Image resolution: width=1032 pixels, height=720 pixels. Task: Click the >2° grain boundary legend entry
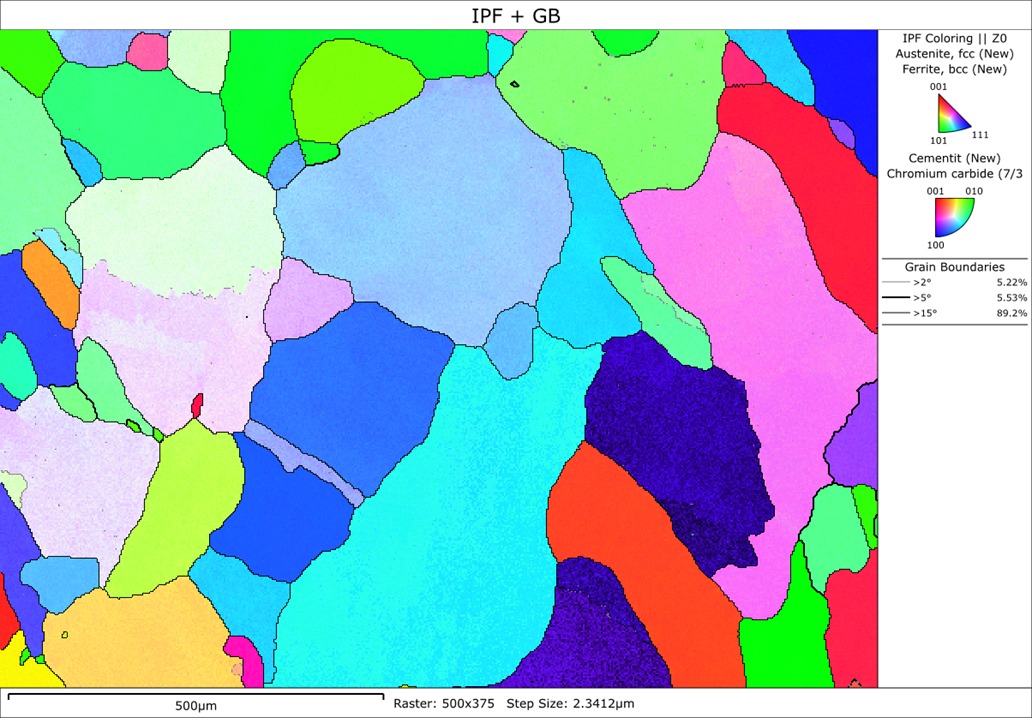pyautogui.click(x=954, y=282)
